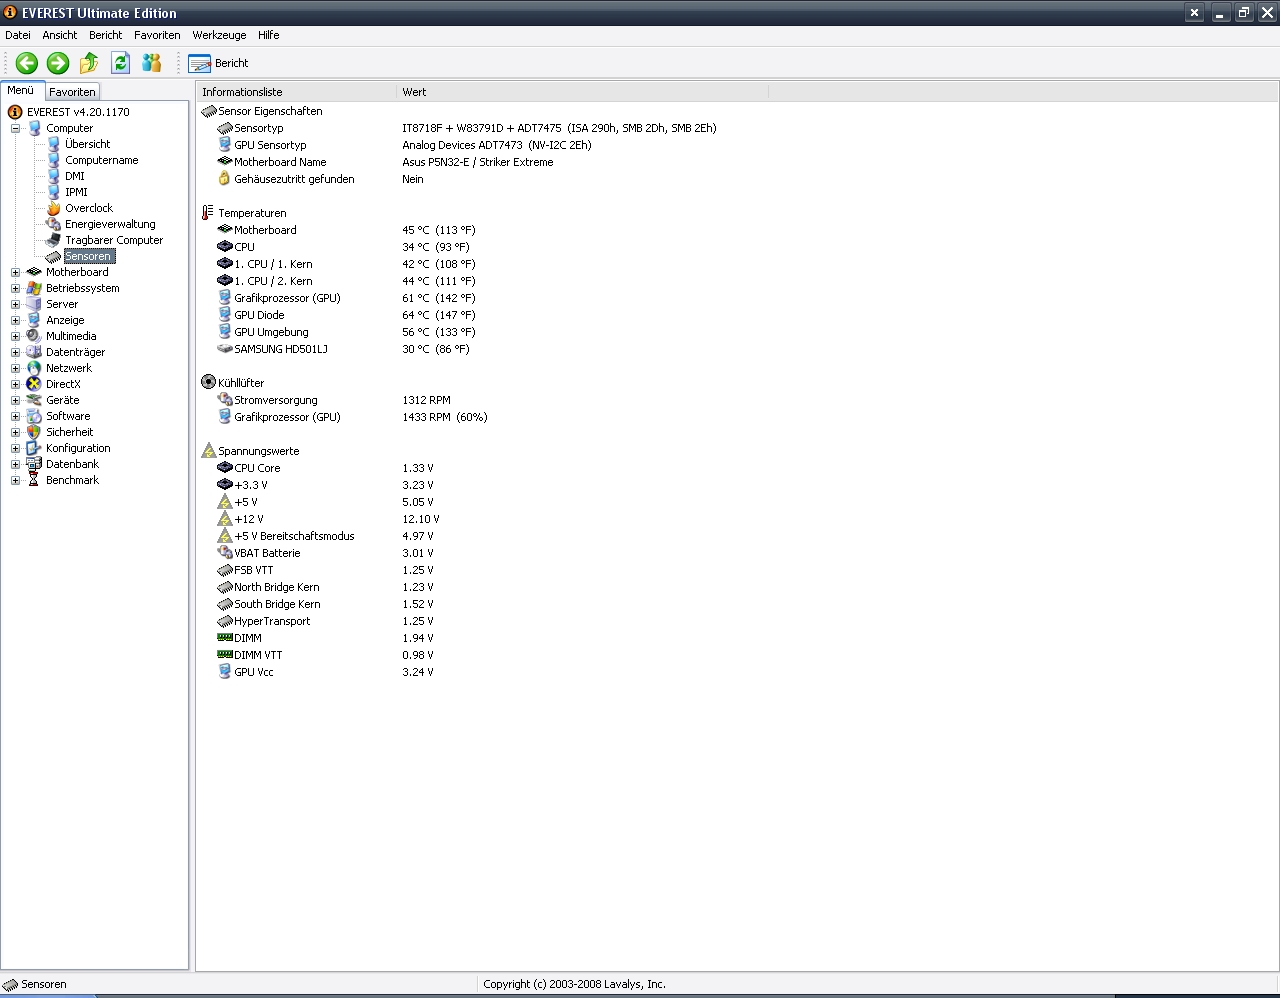Expand the Multimedia tree node
Viewport: 1280px width, 998px height.
pos(16,336)
